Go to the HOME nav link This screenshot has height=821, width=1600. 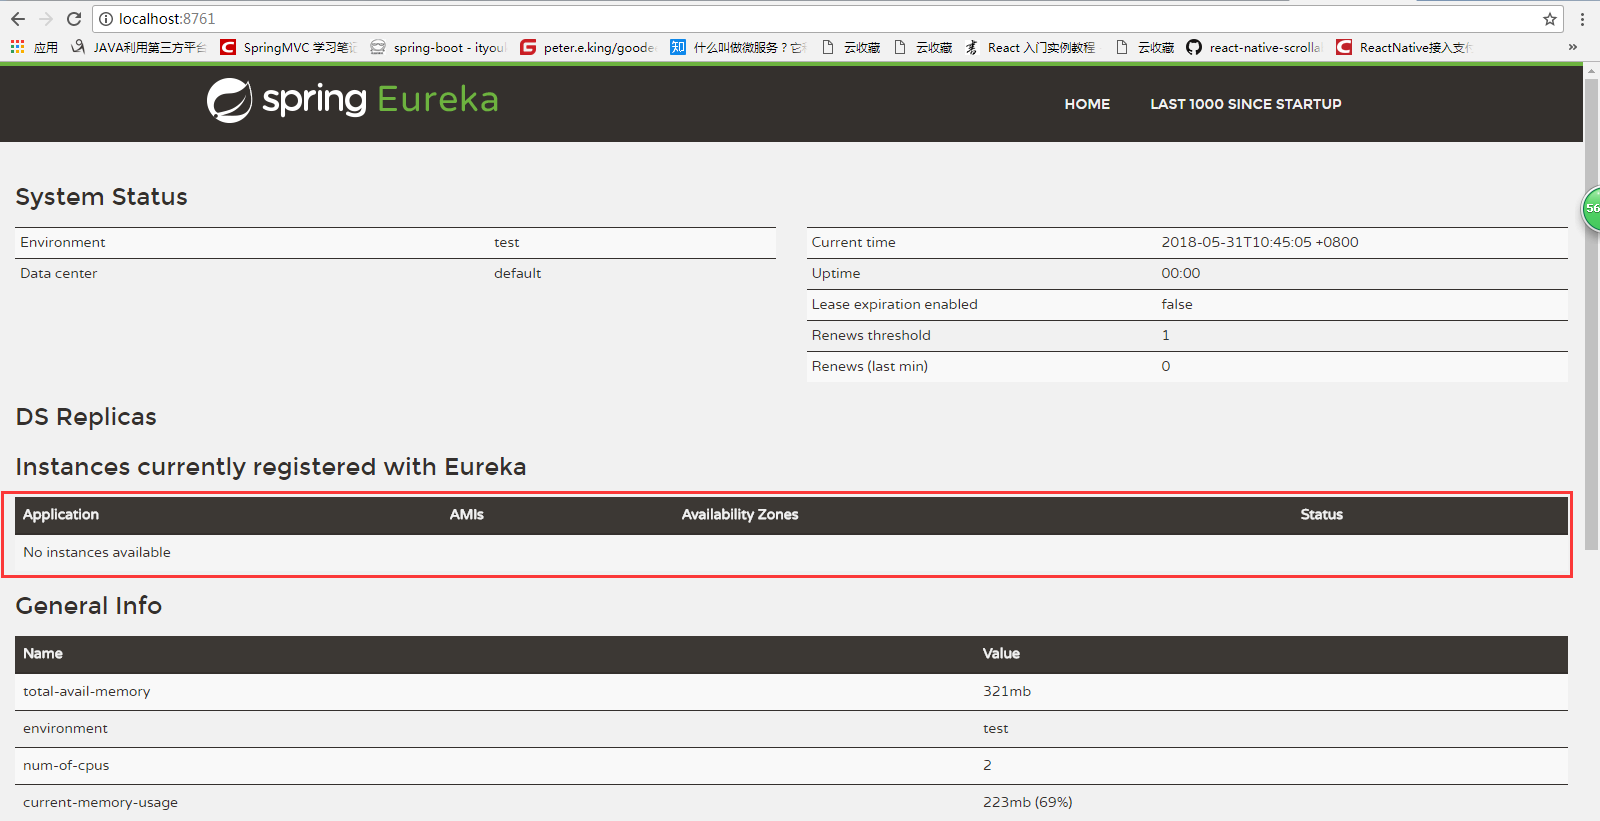[x=1087, y=104]
